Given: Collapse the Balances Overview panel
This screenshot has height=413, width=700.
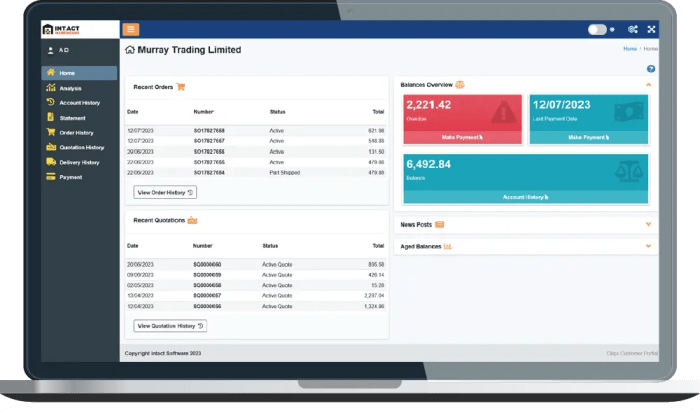Looking at the screenshot, I should pos(648,85).
